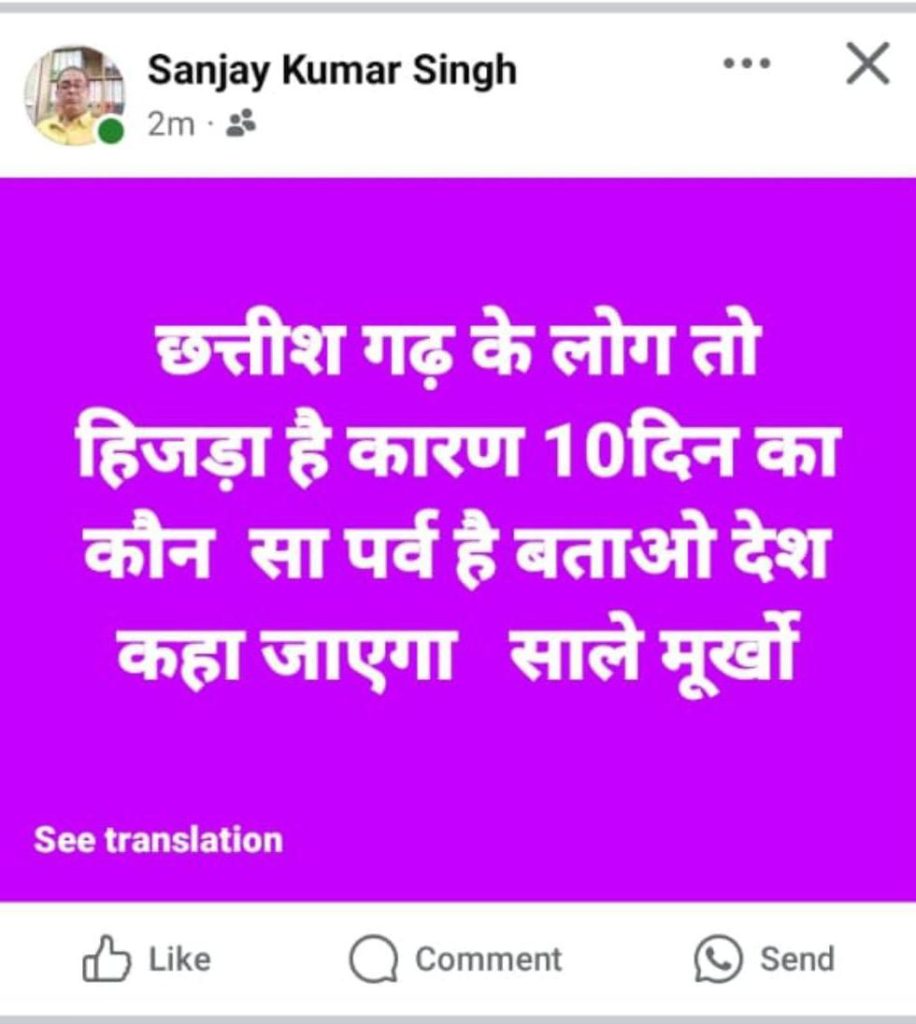Screen dimensions: 916x1024
Task: Click the friends audience icon beside 2m
Action: pyautogui.click(x=240, y=123)
